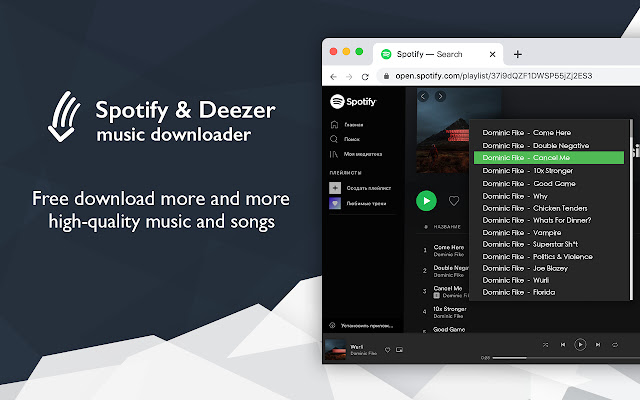Click the padlock icon in address bar
The width and height of the screenshot is (640, 400).
pos(386,76)
